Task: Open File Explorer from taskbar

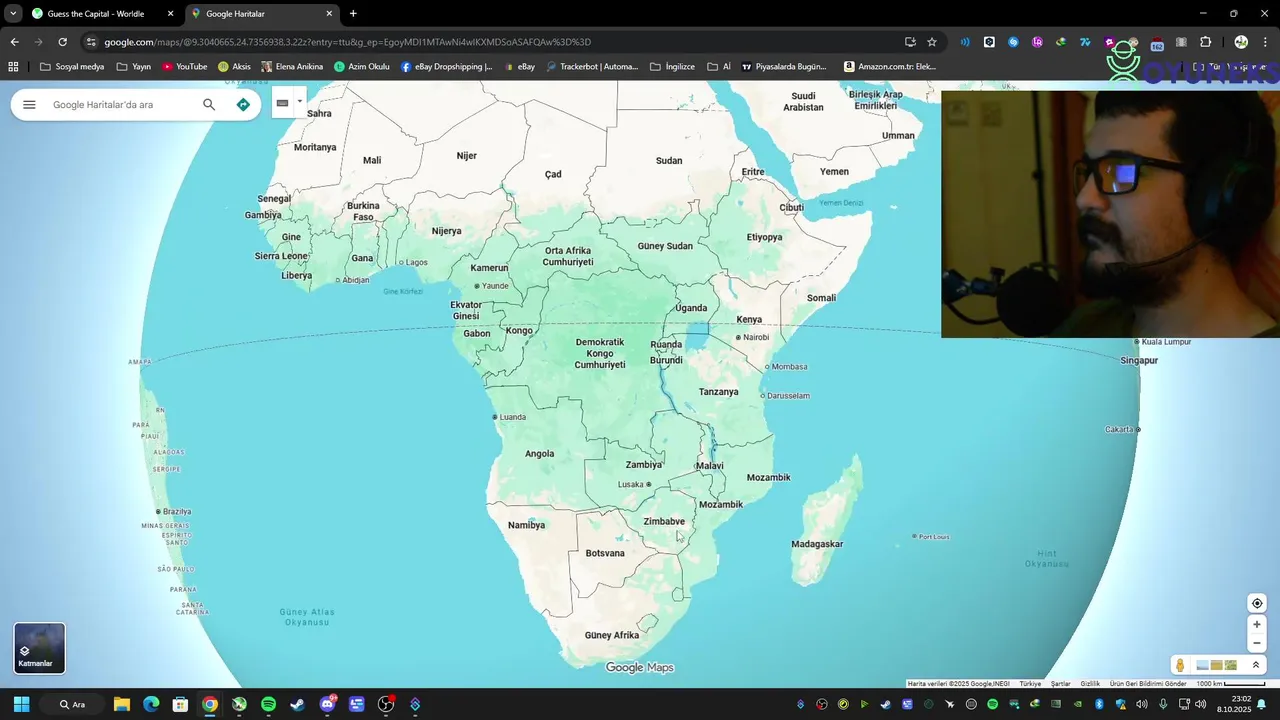Action: [122, 704]
